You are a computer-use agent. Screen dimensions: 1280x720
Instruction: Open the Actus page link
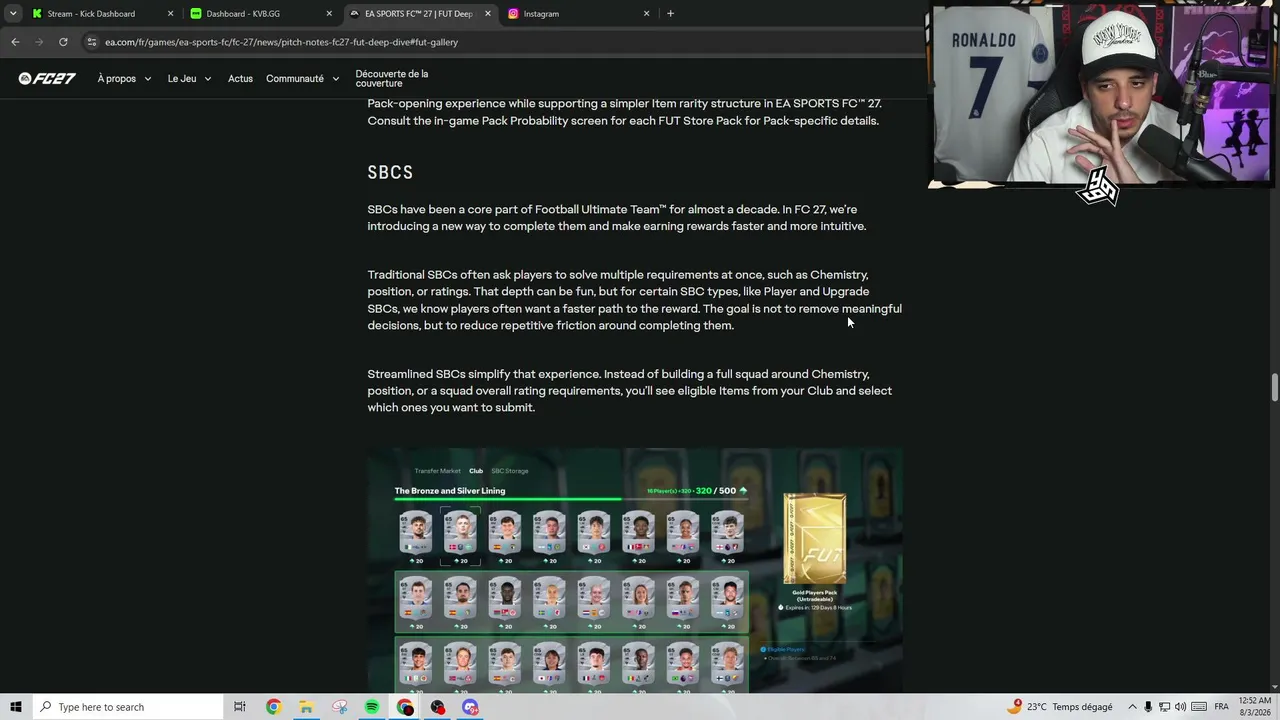point(240,79)
